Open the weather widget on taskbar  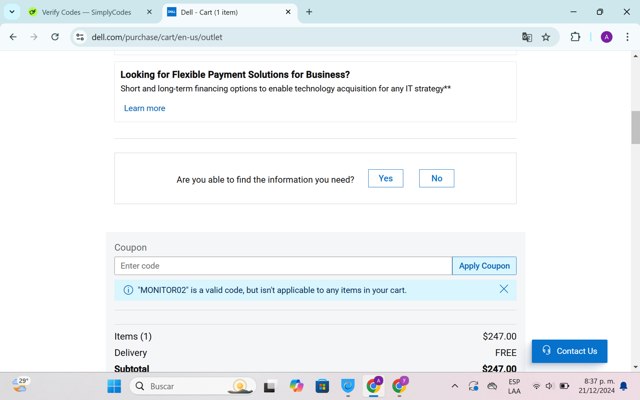[20, 385]
